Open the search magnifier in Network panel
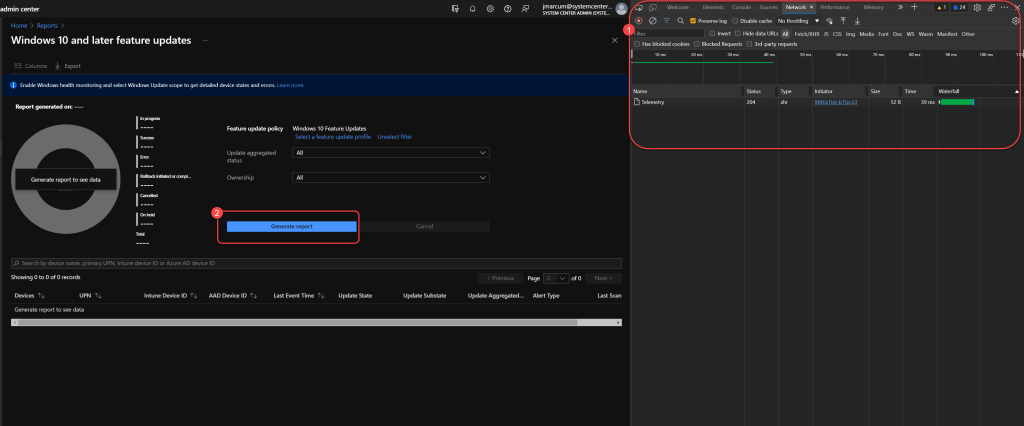 point(680,20)
